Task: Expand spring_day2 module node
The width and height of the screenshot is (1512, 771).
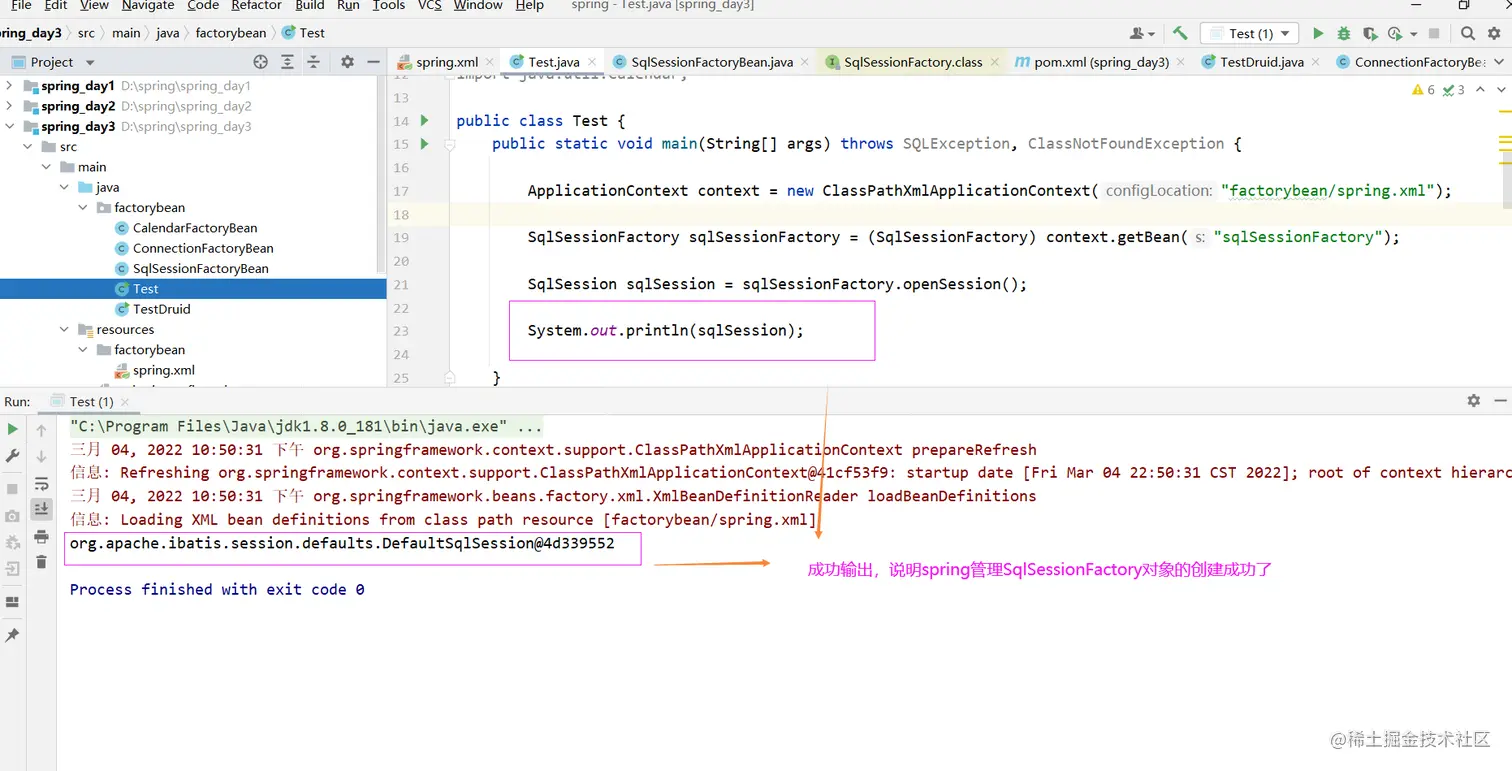Action: pos(10,106)
